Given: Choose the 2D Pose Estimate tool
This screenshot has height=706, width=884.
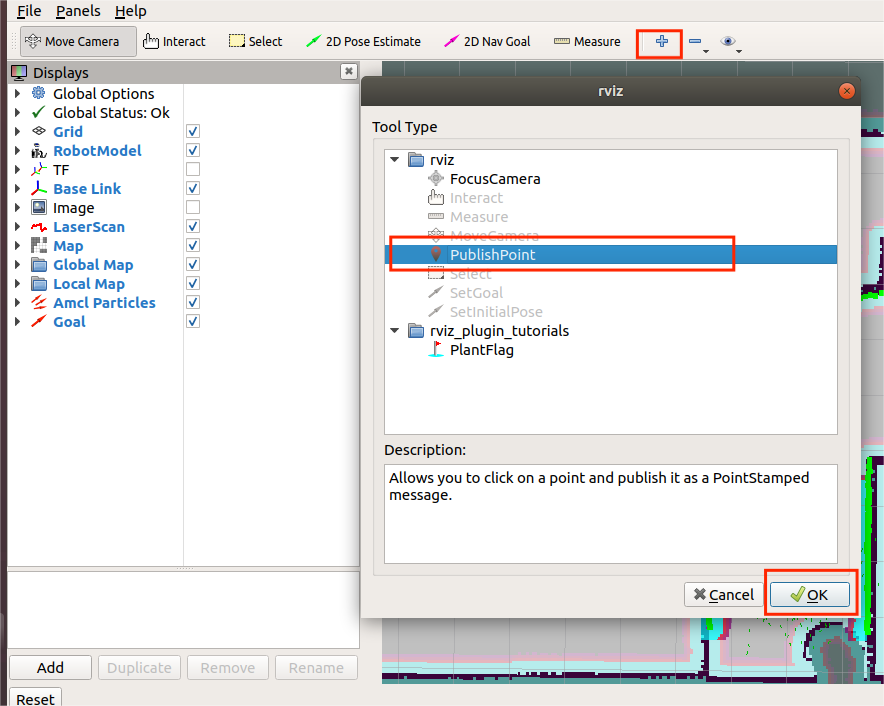Looking at the screenshot, I should point(363,42).
